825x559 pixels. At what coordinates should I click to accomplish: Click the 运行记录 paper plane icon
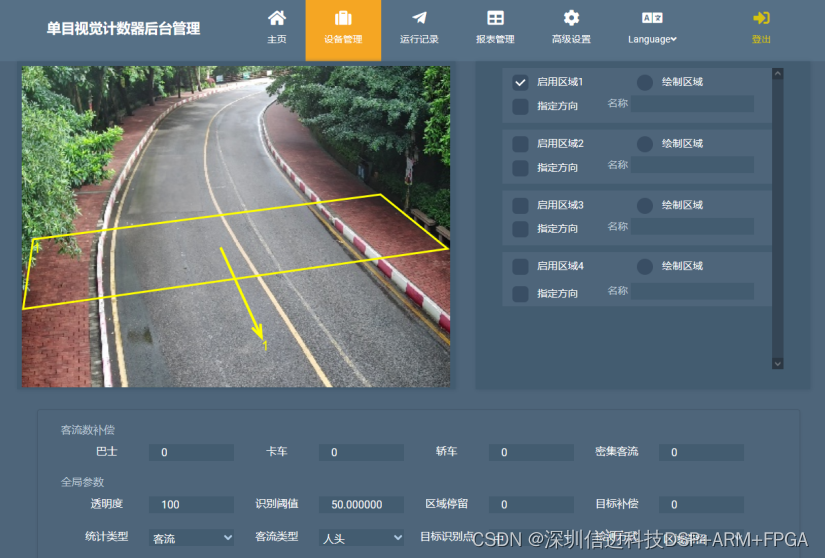pos(419,18)
